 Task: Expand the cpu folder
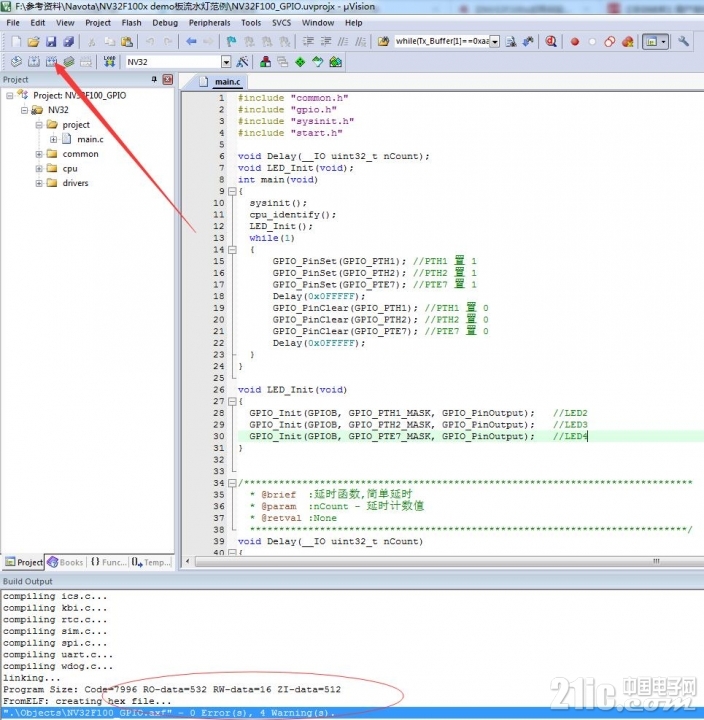point(39,169)
